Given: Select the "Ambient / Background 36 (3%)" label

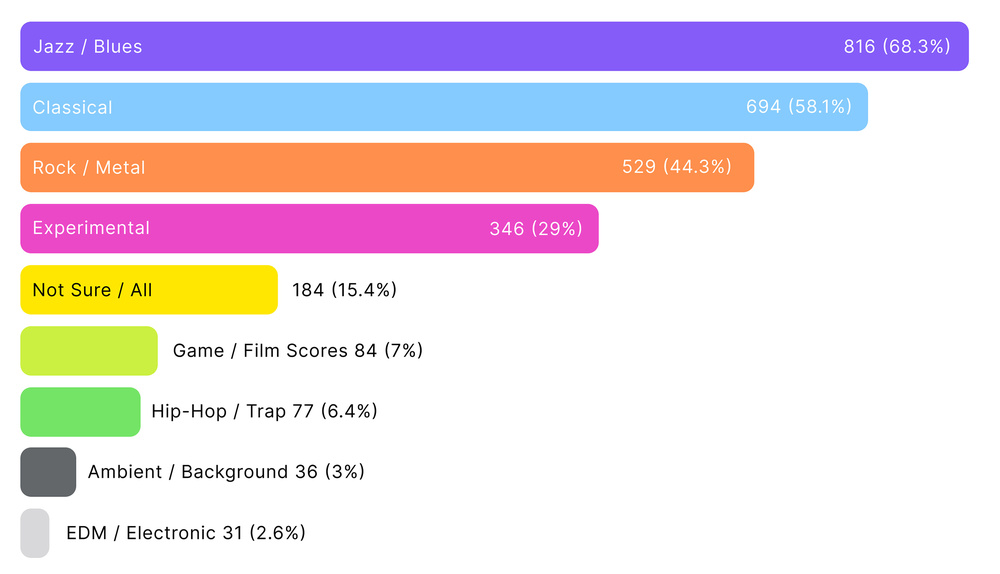Looking at the screenshot, I should (x=226, y=472).
